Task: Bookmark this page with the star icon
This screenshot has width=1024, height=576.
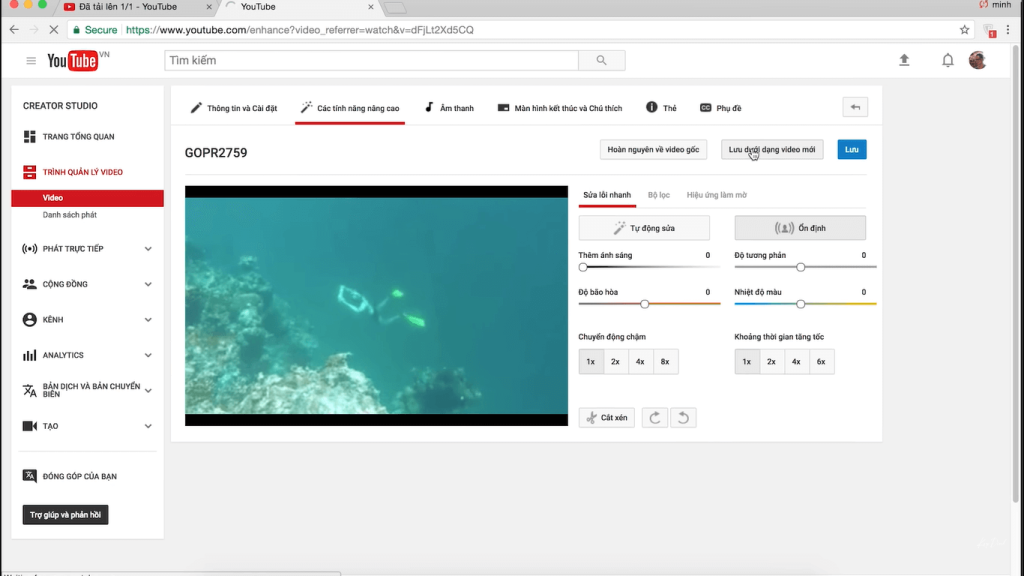Action: pos(964,30)
